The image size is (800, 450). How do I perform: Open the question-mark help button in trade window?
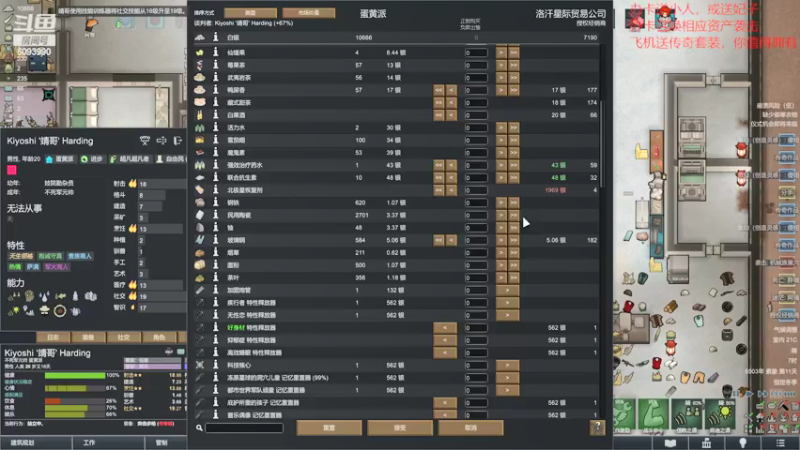[x=597, y=427]
